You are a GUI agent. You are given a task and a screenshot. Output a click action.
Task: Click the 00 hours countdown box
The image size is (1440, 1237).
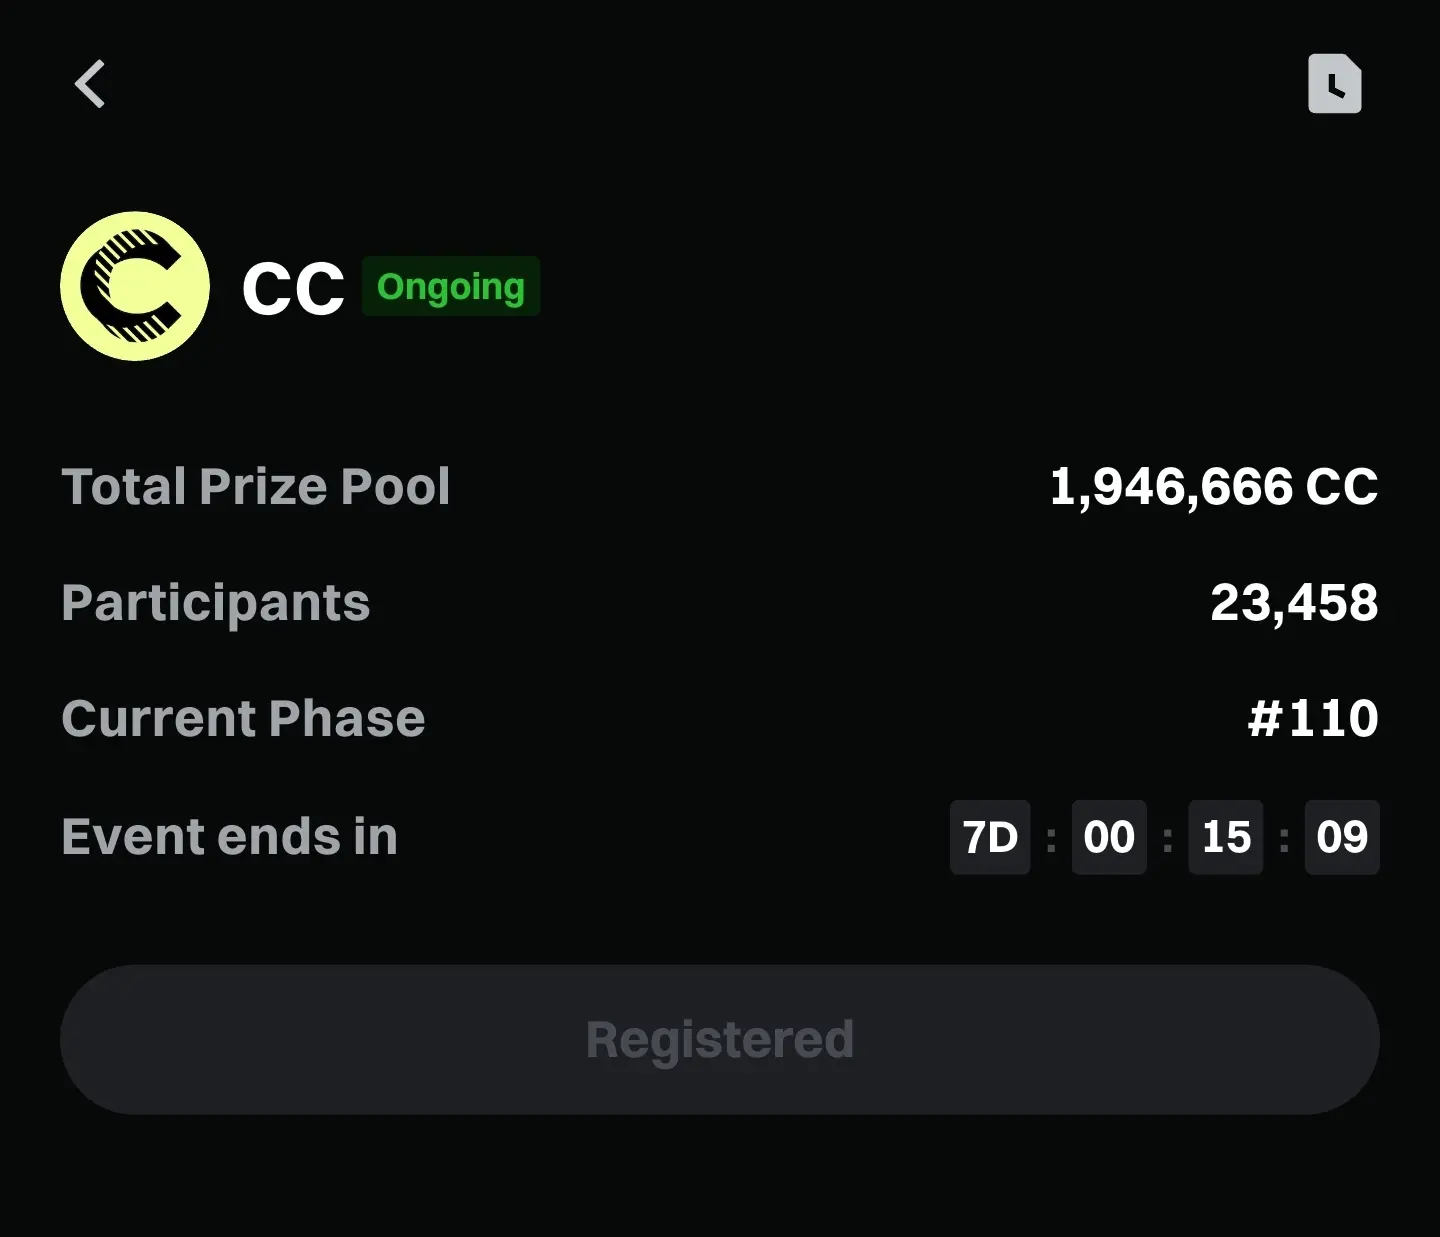(x=1109, y=837)
